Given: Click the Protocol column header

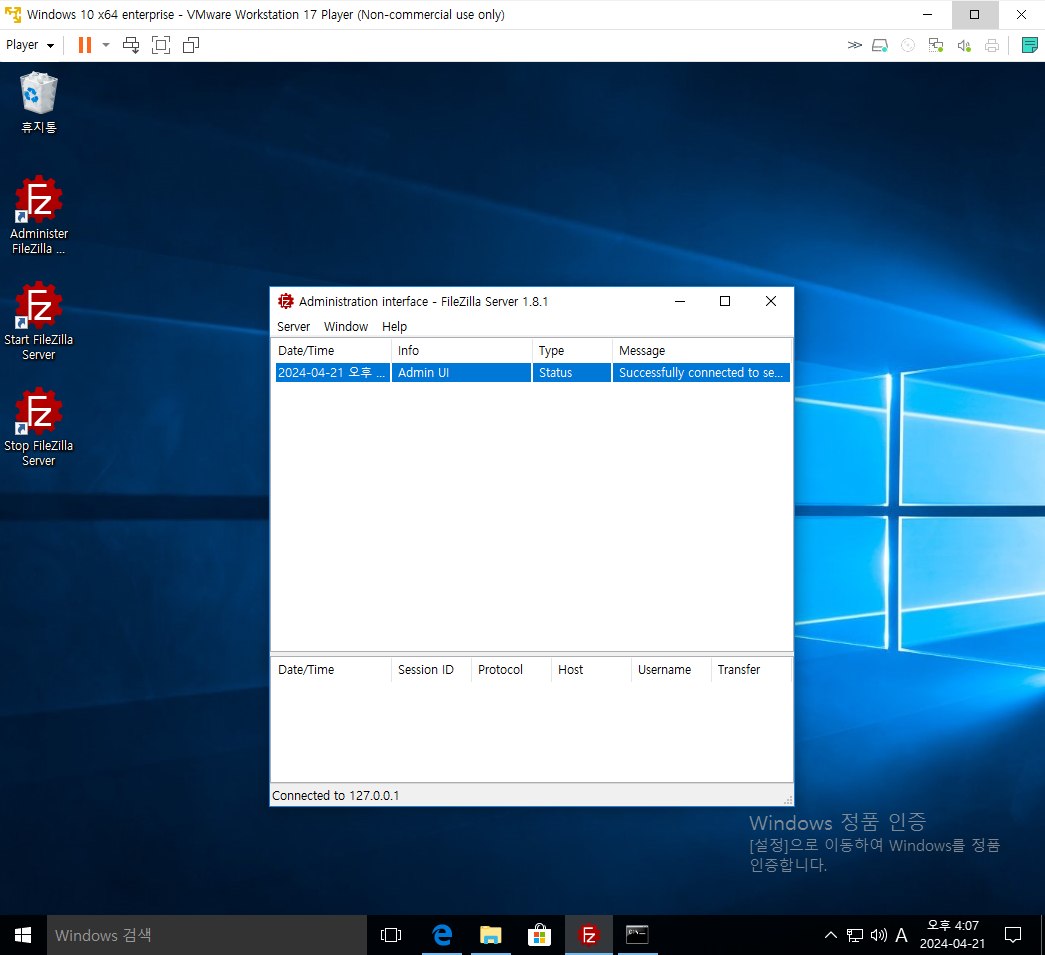Looking at the screenshot, I should [511, 670].
